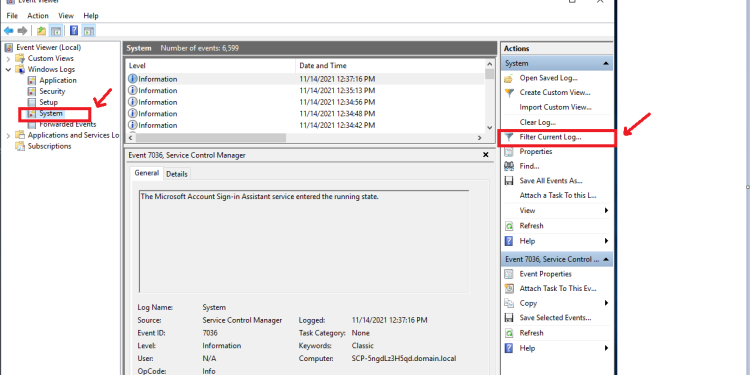The height and width of the screenshot is (375, 750).
Task: Click Attach Task To This Event icon
Action: pyautogui.click(x=509, y=288)
